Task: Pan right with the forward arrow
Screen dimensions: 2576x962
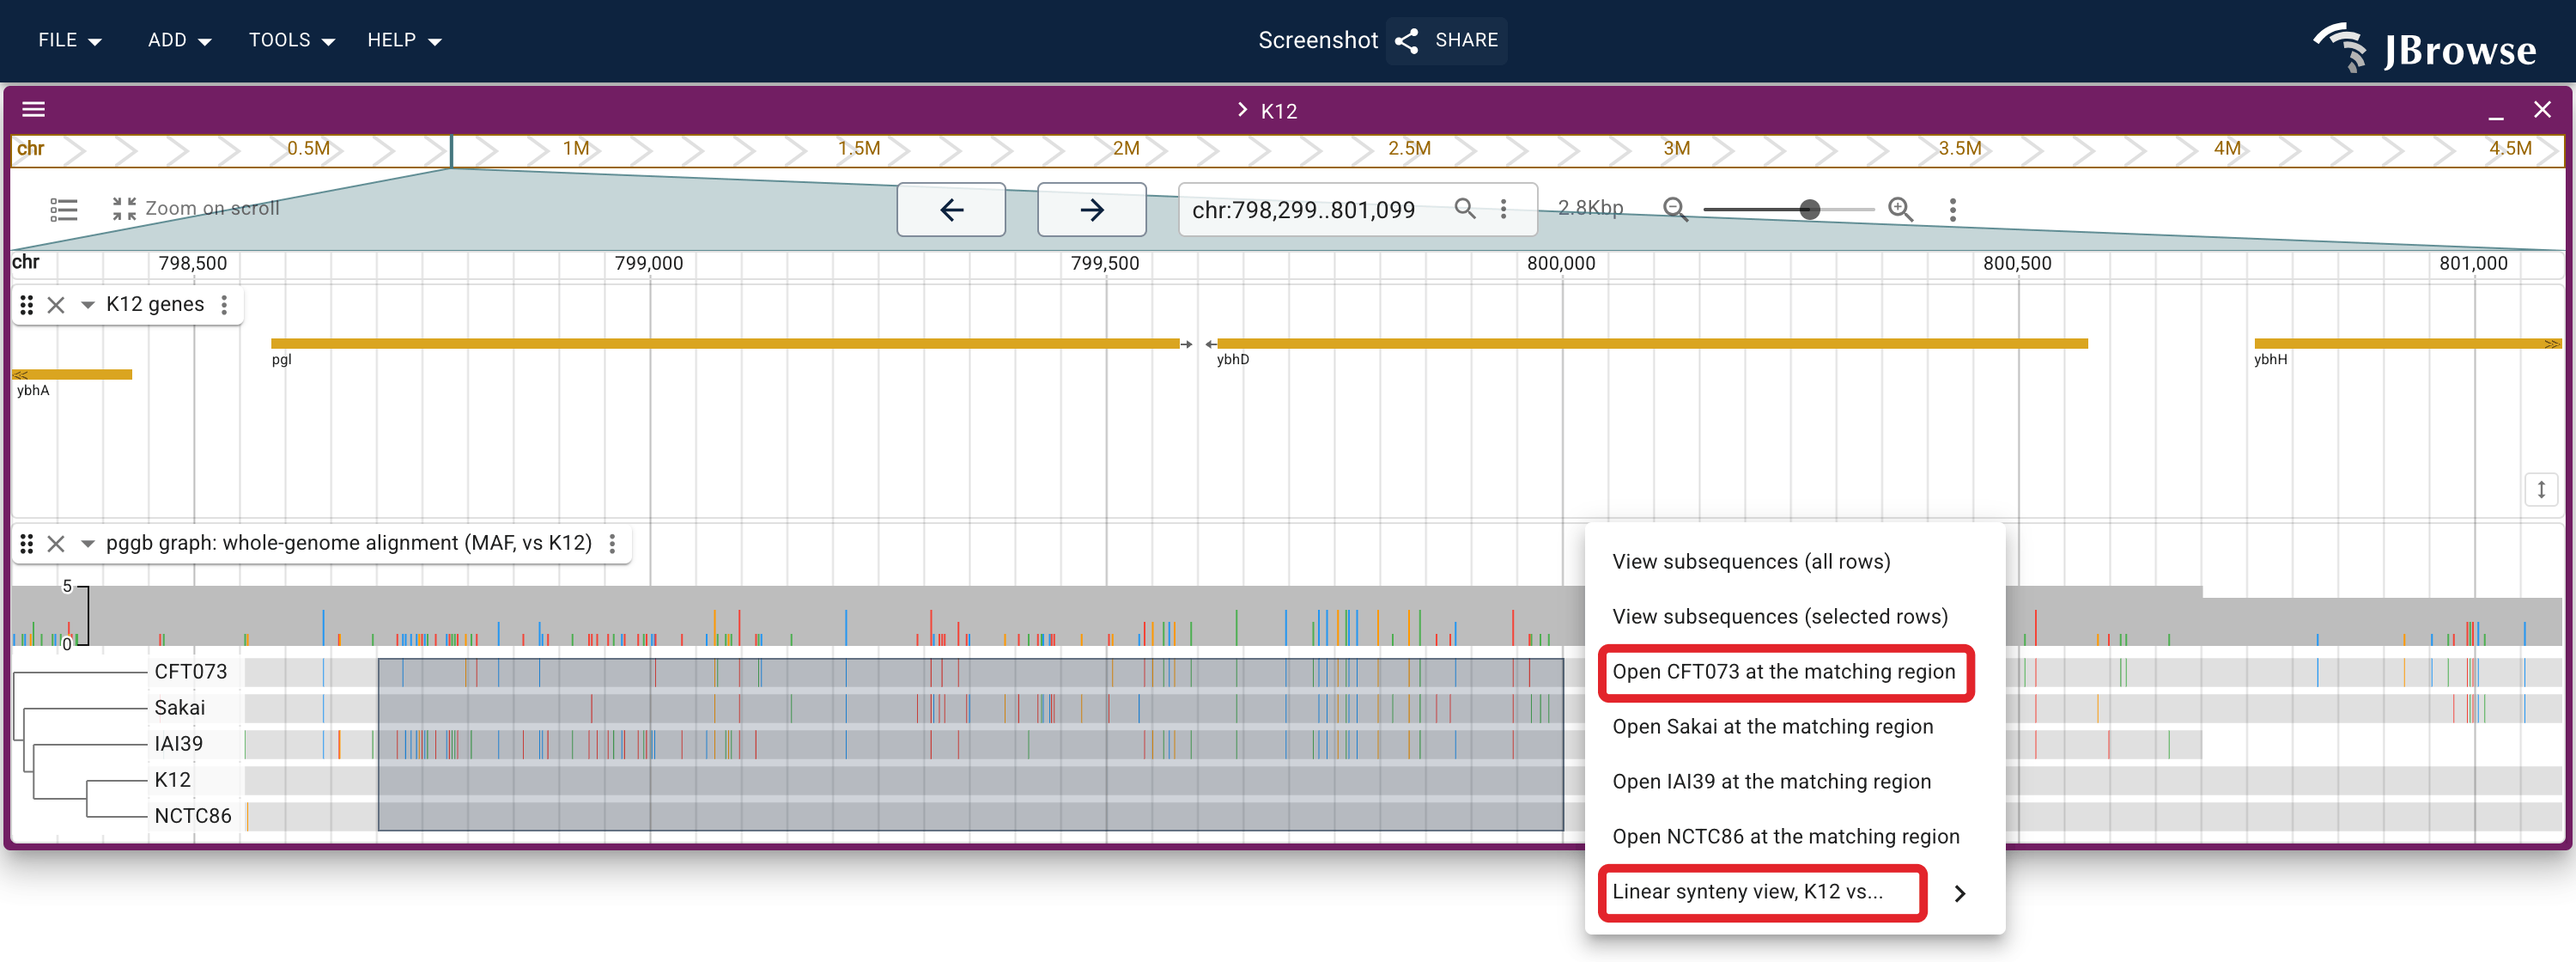Action: tap(1091, 209)
